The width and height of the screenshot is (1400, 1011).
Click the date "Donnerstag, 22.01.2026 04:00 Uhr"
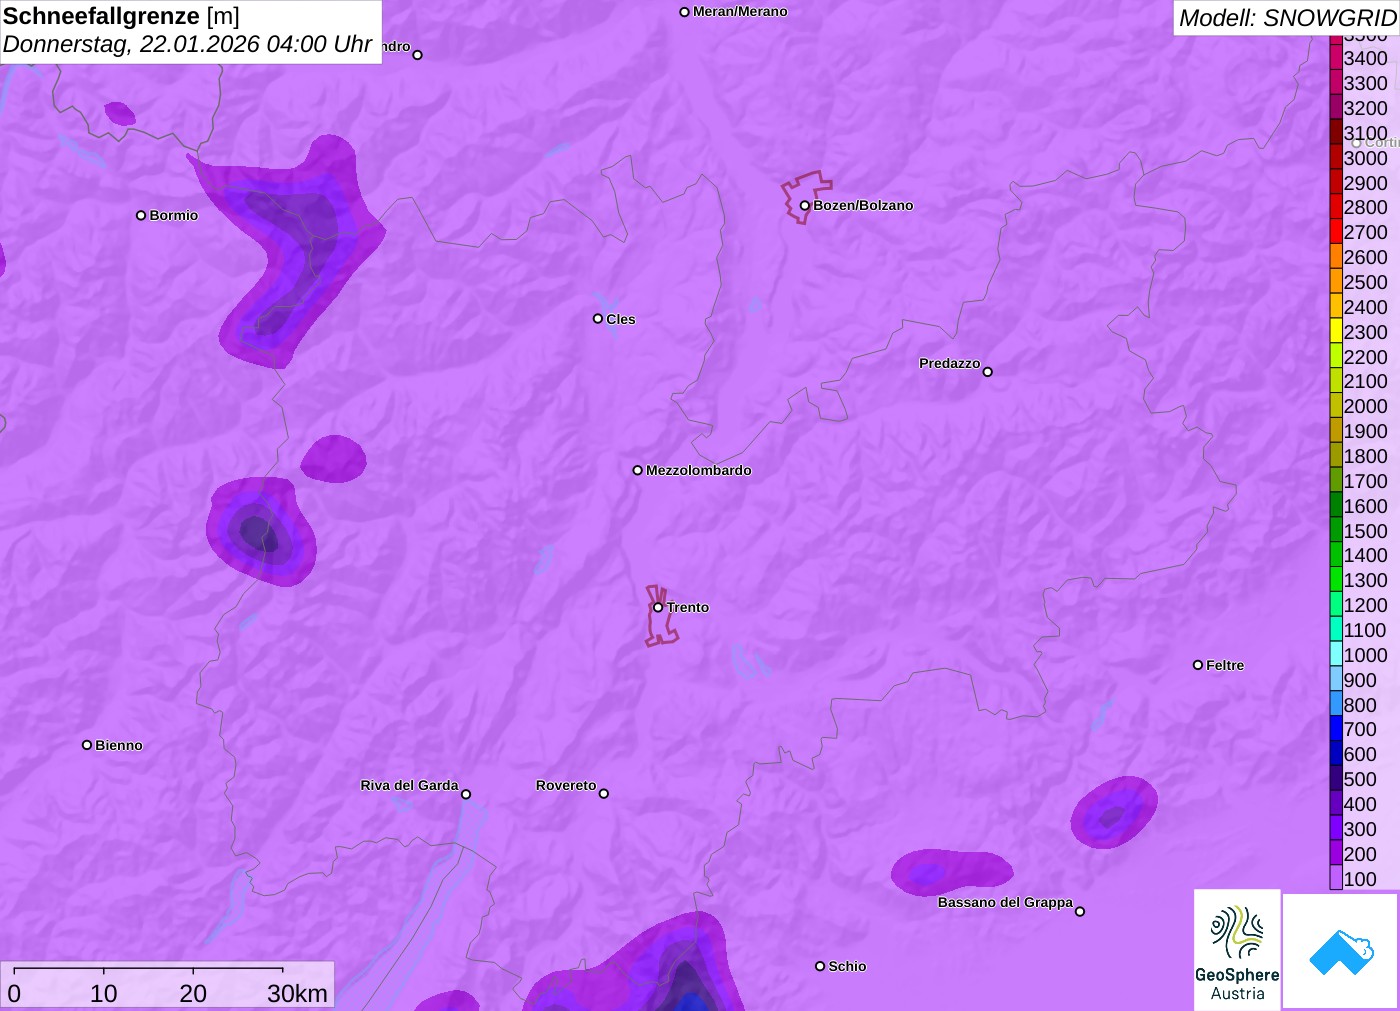[x=187, y=45]
